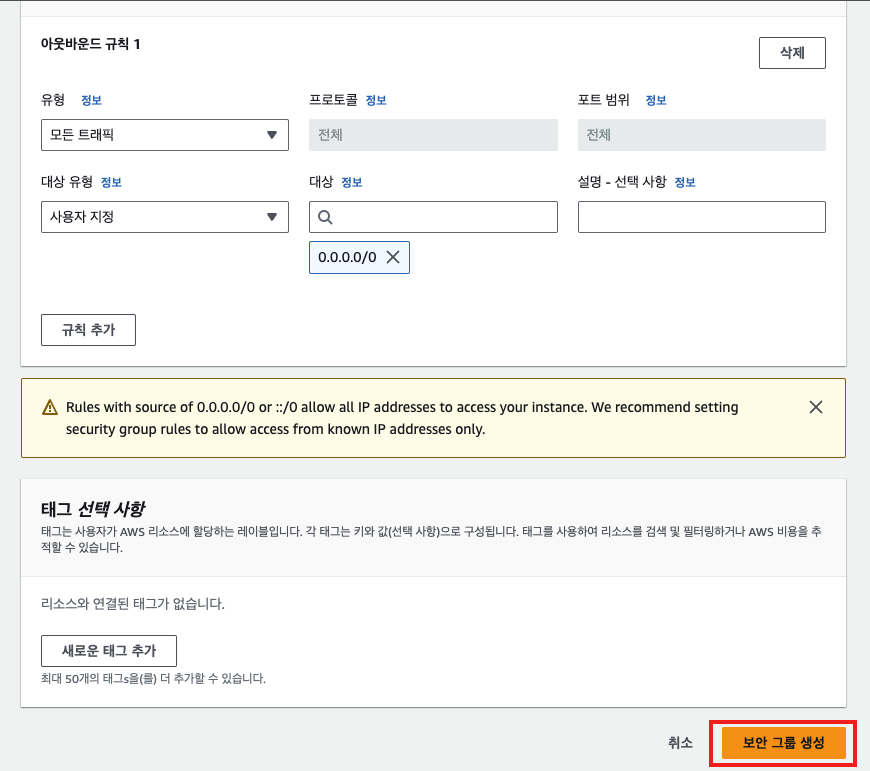Viewport: 870px width, 771px height.
Task: Click the disabled 프로토콜 field showing 전체
Action: coord(433,135)
